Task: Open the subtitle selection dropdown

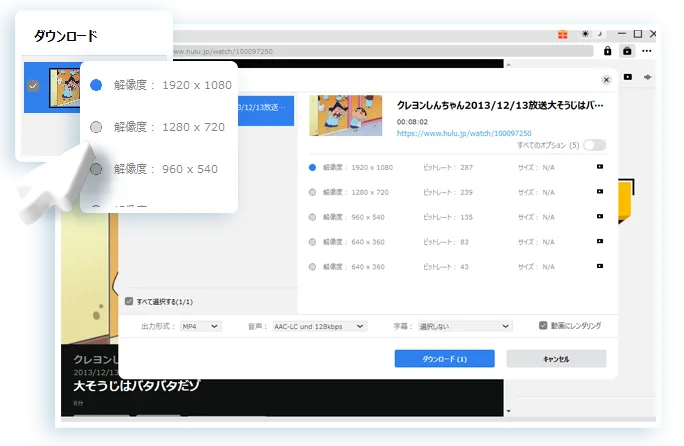Action: [465, 326]
